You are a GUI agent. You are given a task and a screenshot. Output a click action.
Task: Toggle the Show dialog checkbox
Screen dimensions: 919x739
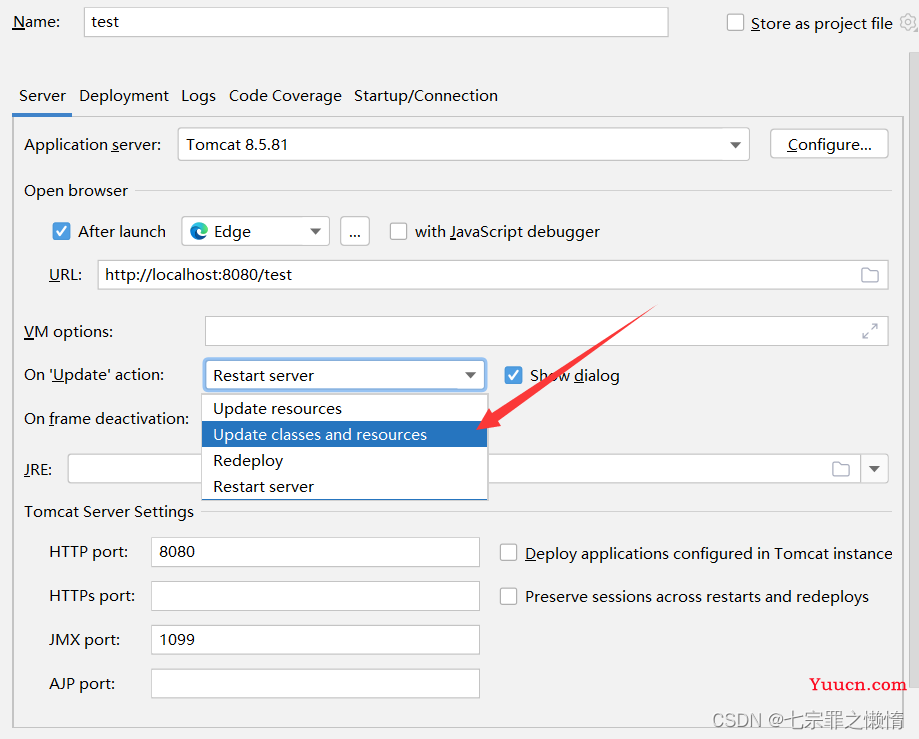coord(513,375)
